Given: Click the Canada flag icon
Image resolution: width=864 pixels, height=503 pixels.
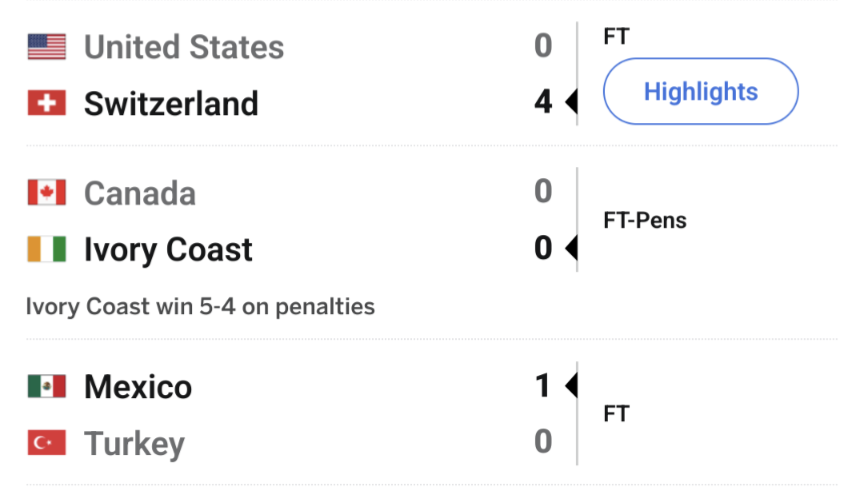Looking at the screenshot, I should pyautogui.click(x=47, y=192).
